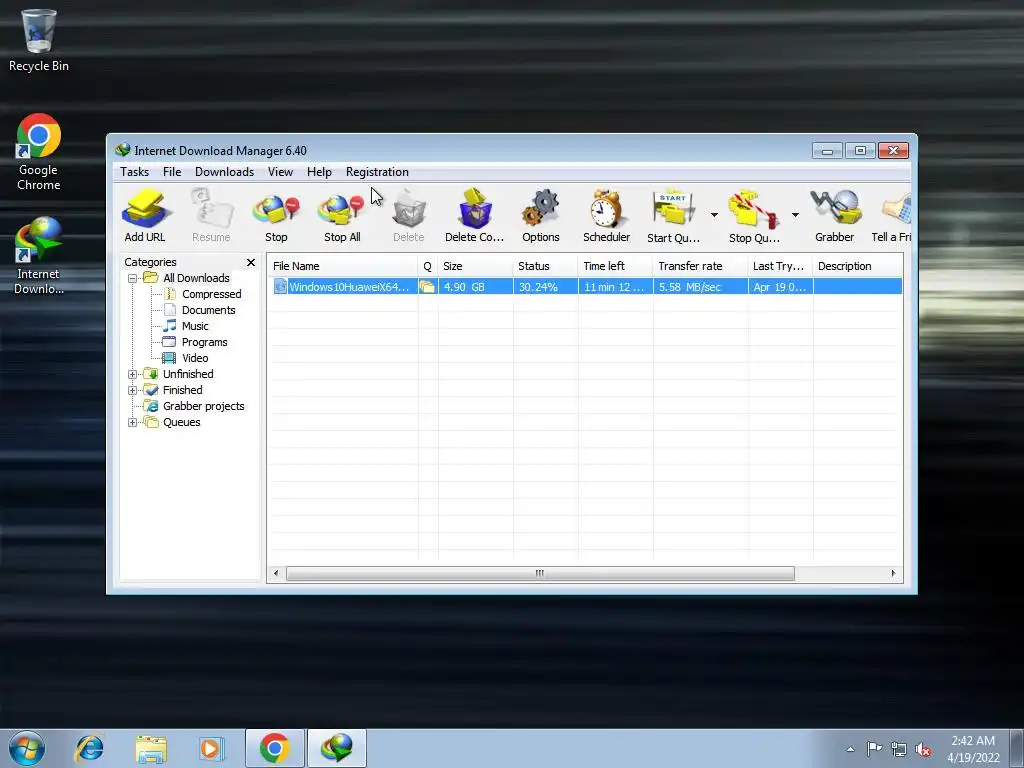This screenshot has width=1024, height=768.
Task: Click the download list scroll left arrow
Action: 276,573
